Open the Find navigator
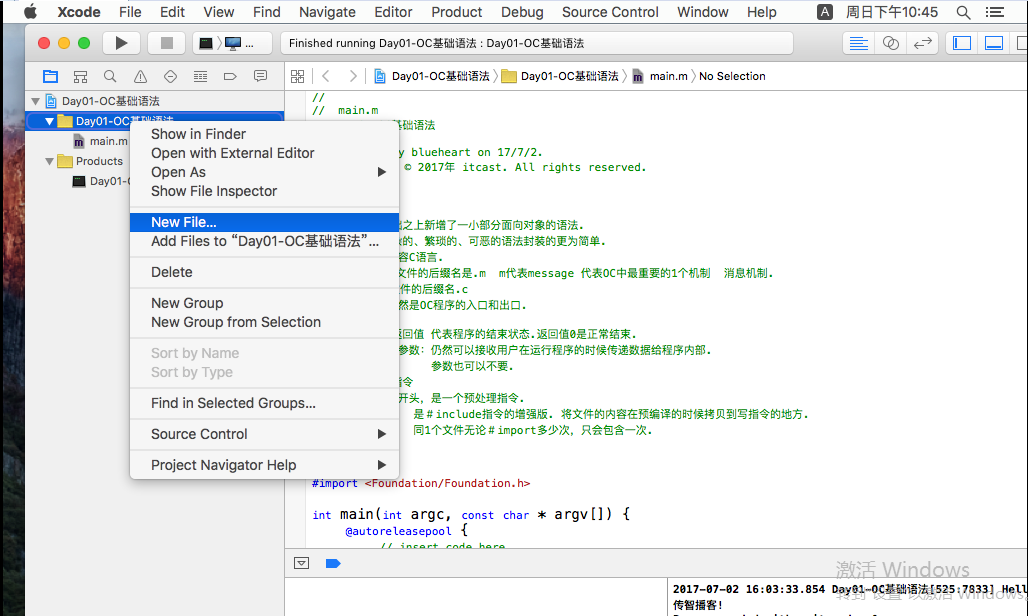The image size is (1028, 616). coord(110,77)
